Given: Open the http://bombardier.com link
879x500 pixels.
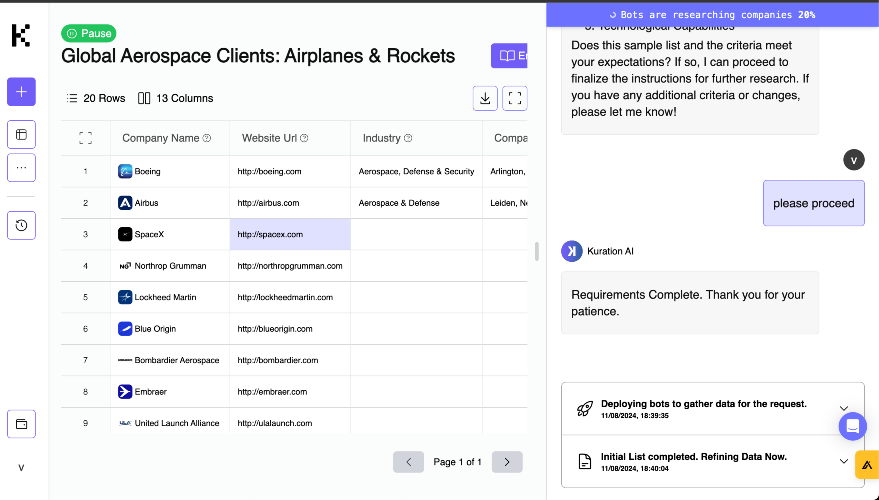Looking at the screenshot, I should [x=277, y=360].
